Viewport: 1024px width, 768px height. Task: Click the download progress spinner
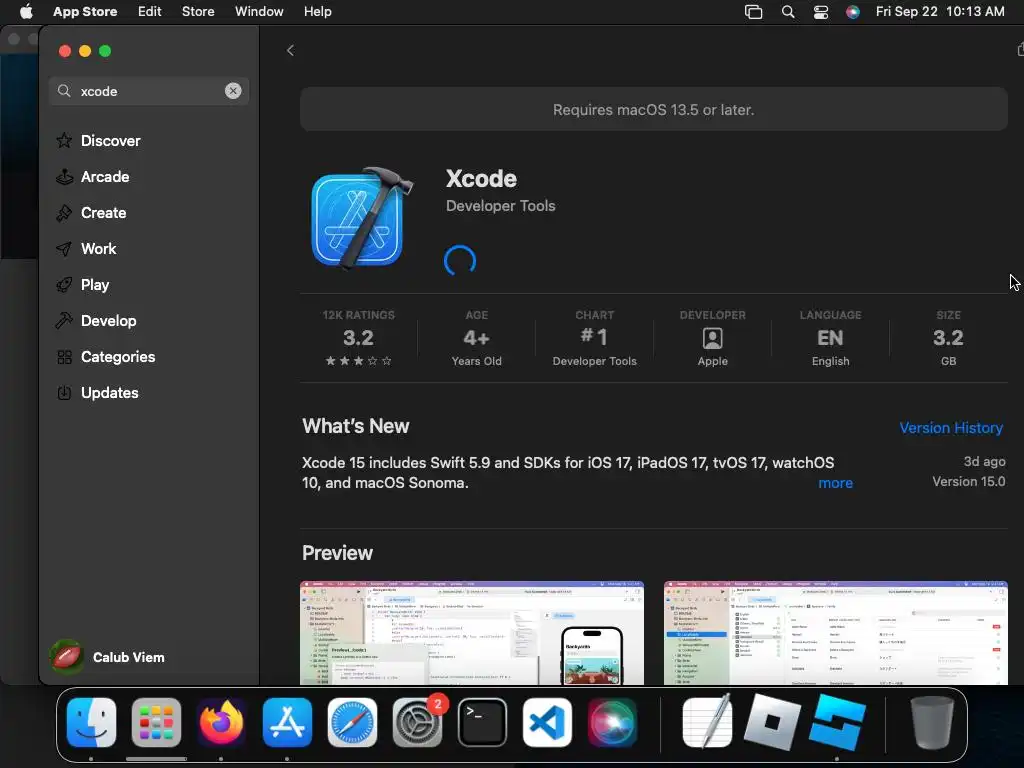[x=460, y=261]
